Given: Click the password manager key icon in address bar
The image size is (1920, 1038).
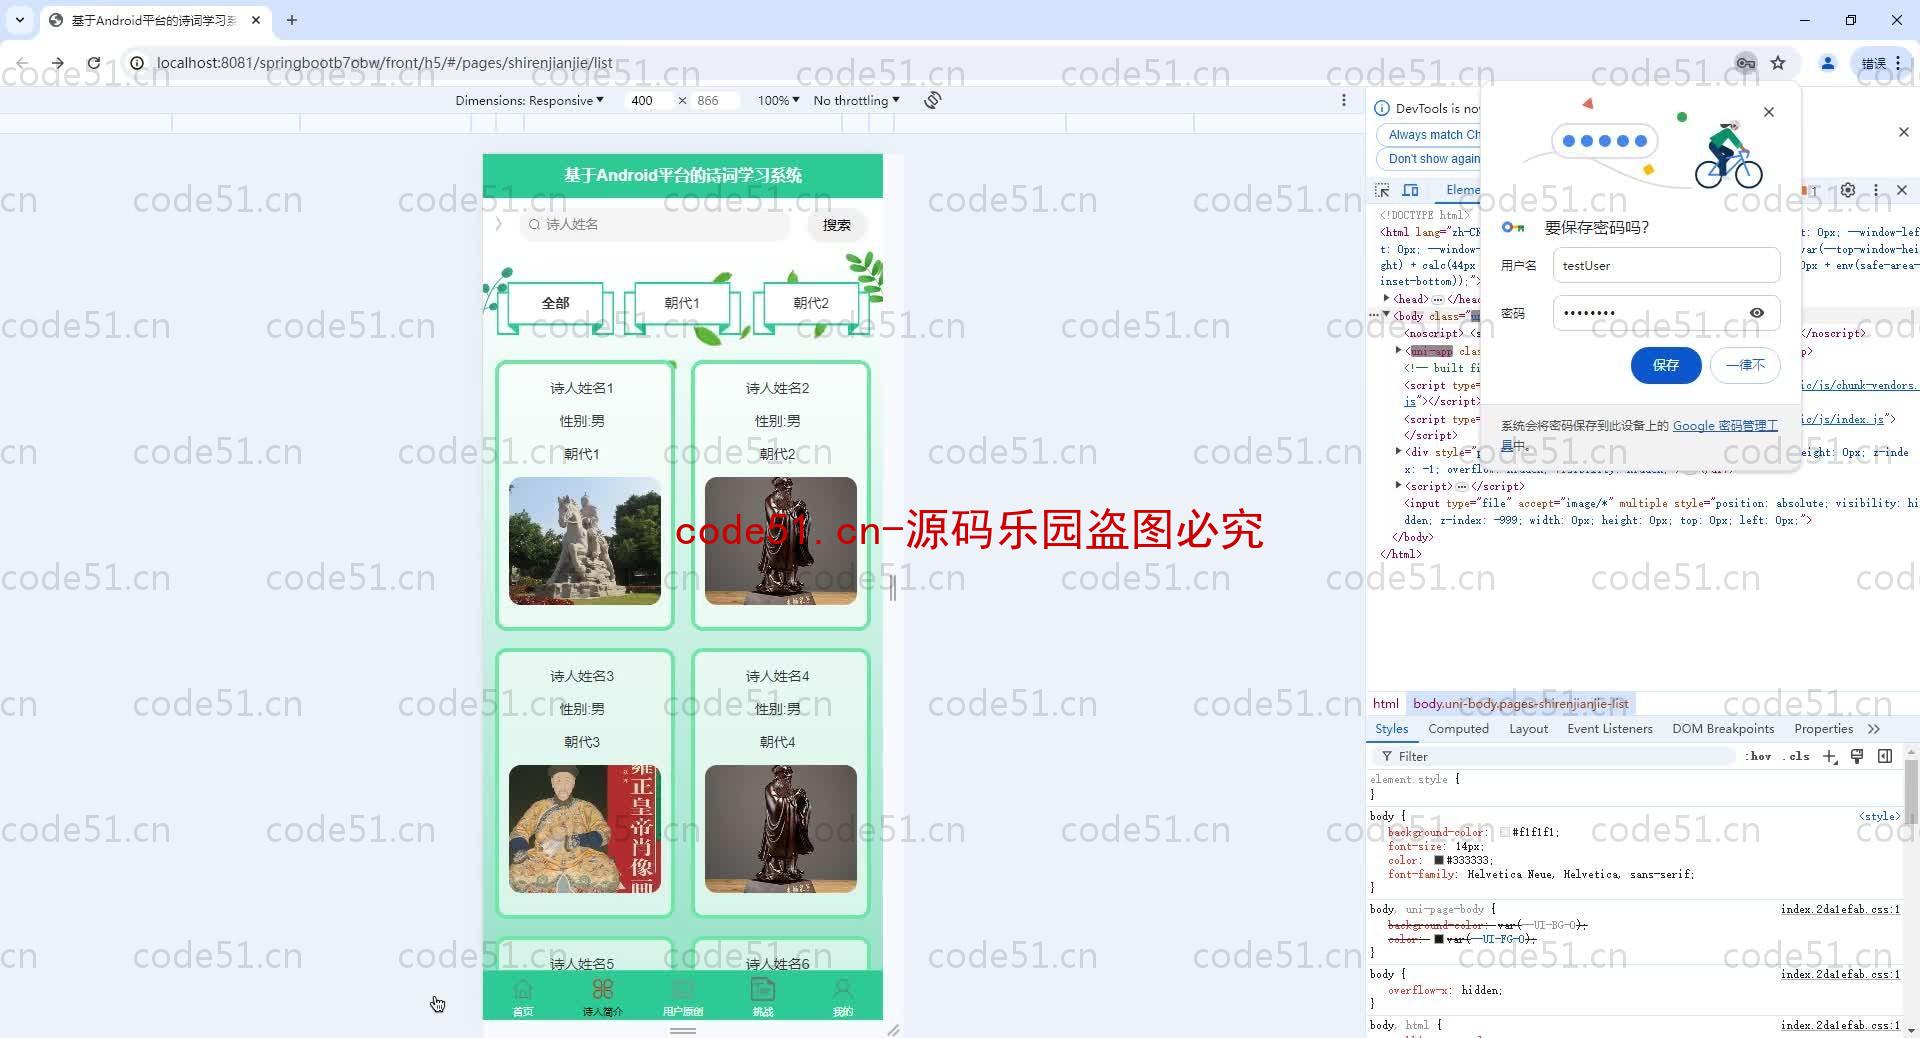Looking at the screenshot, I should pyautogui.click(x=1745, y=63).
